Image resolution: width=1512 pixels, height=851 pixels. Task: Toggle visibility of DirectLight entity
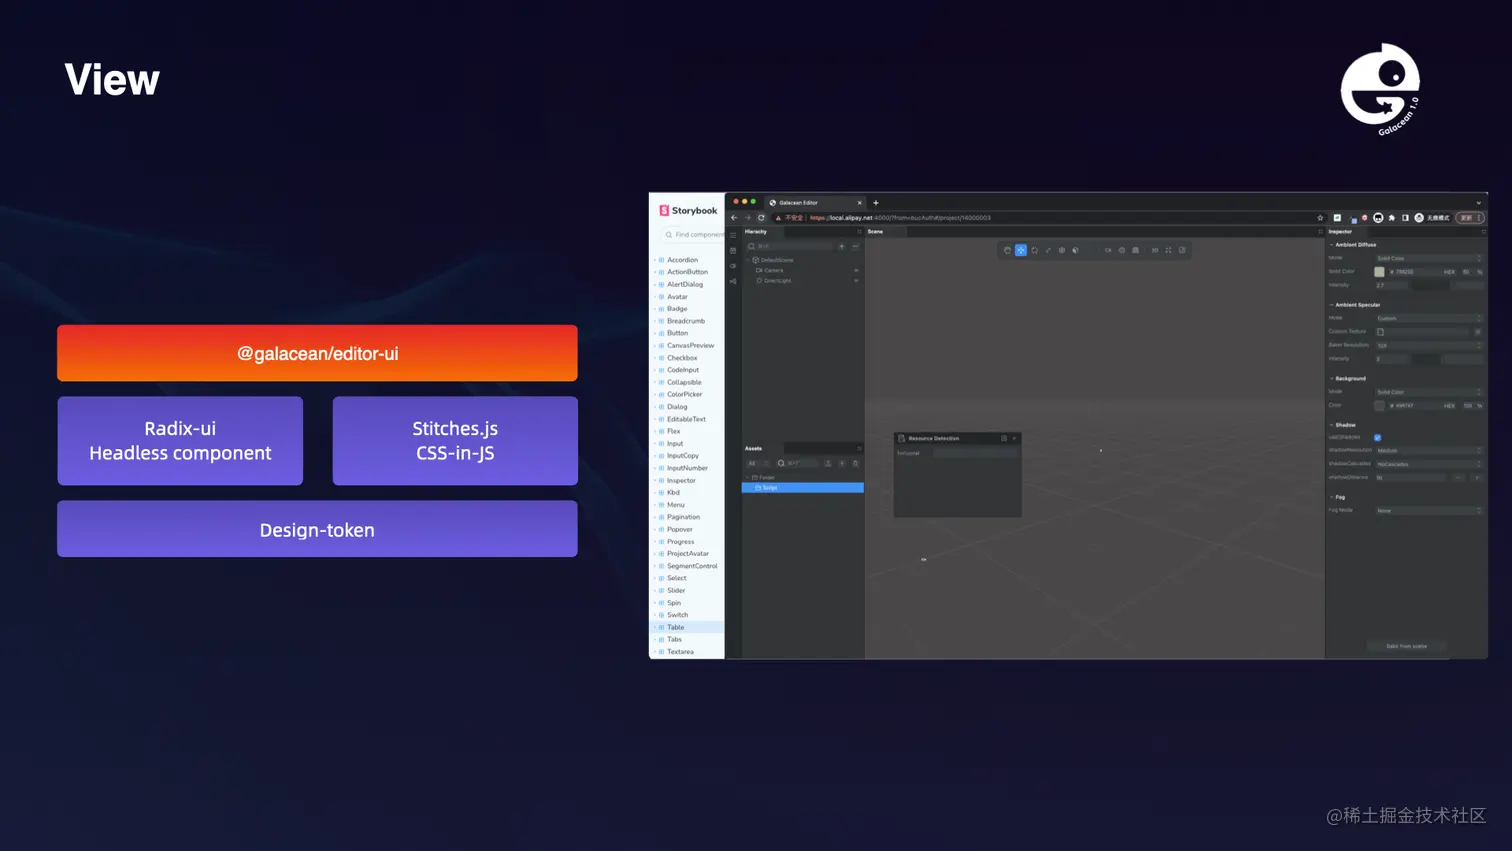coord(856,281)
